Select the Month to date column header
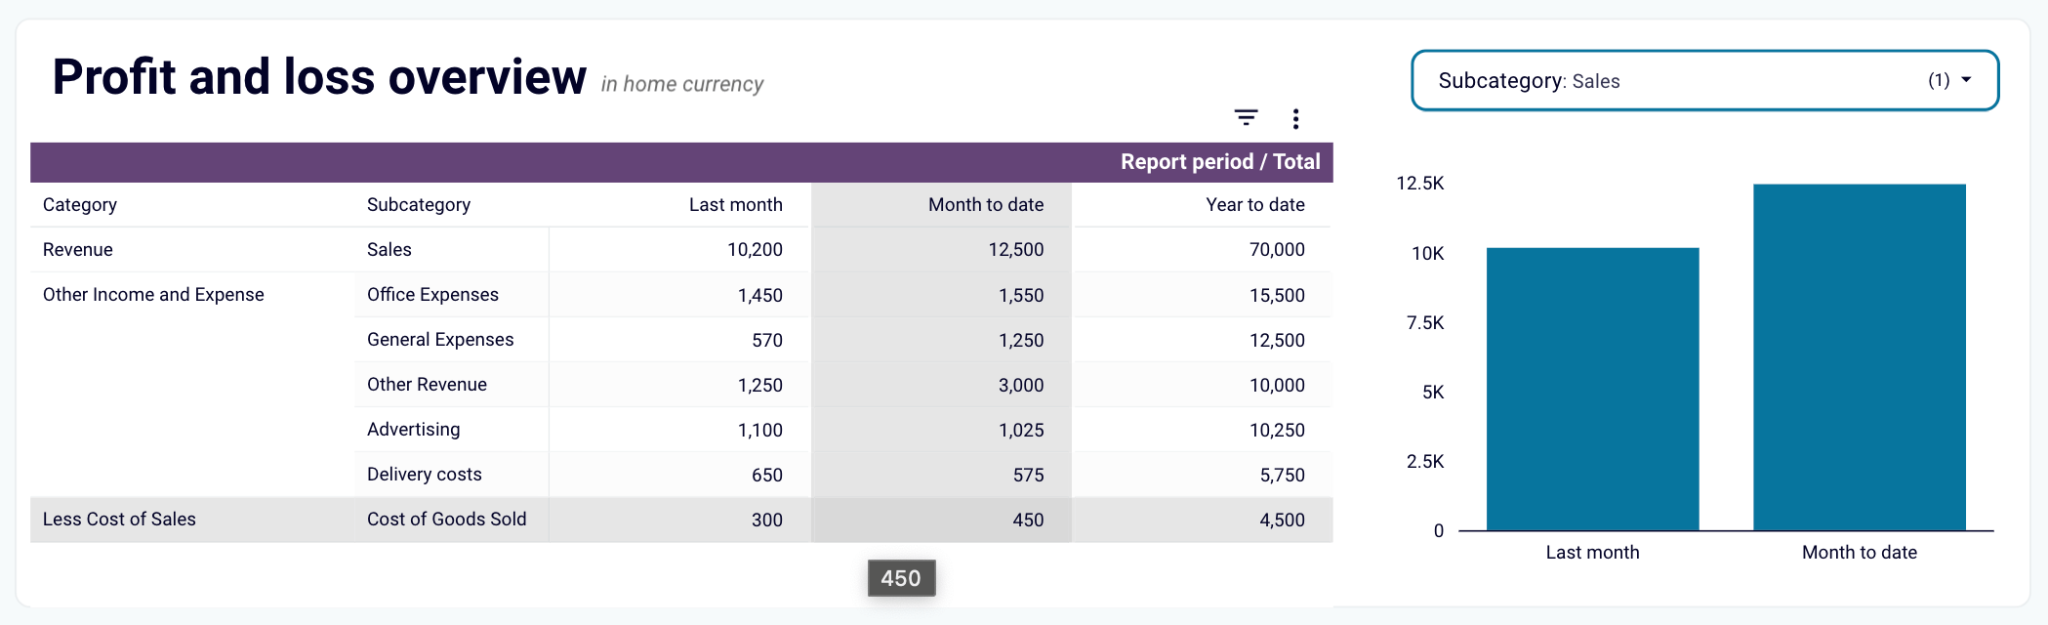The height and width of the screenshot is (625, 2048). [x=985, y=204]
